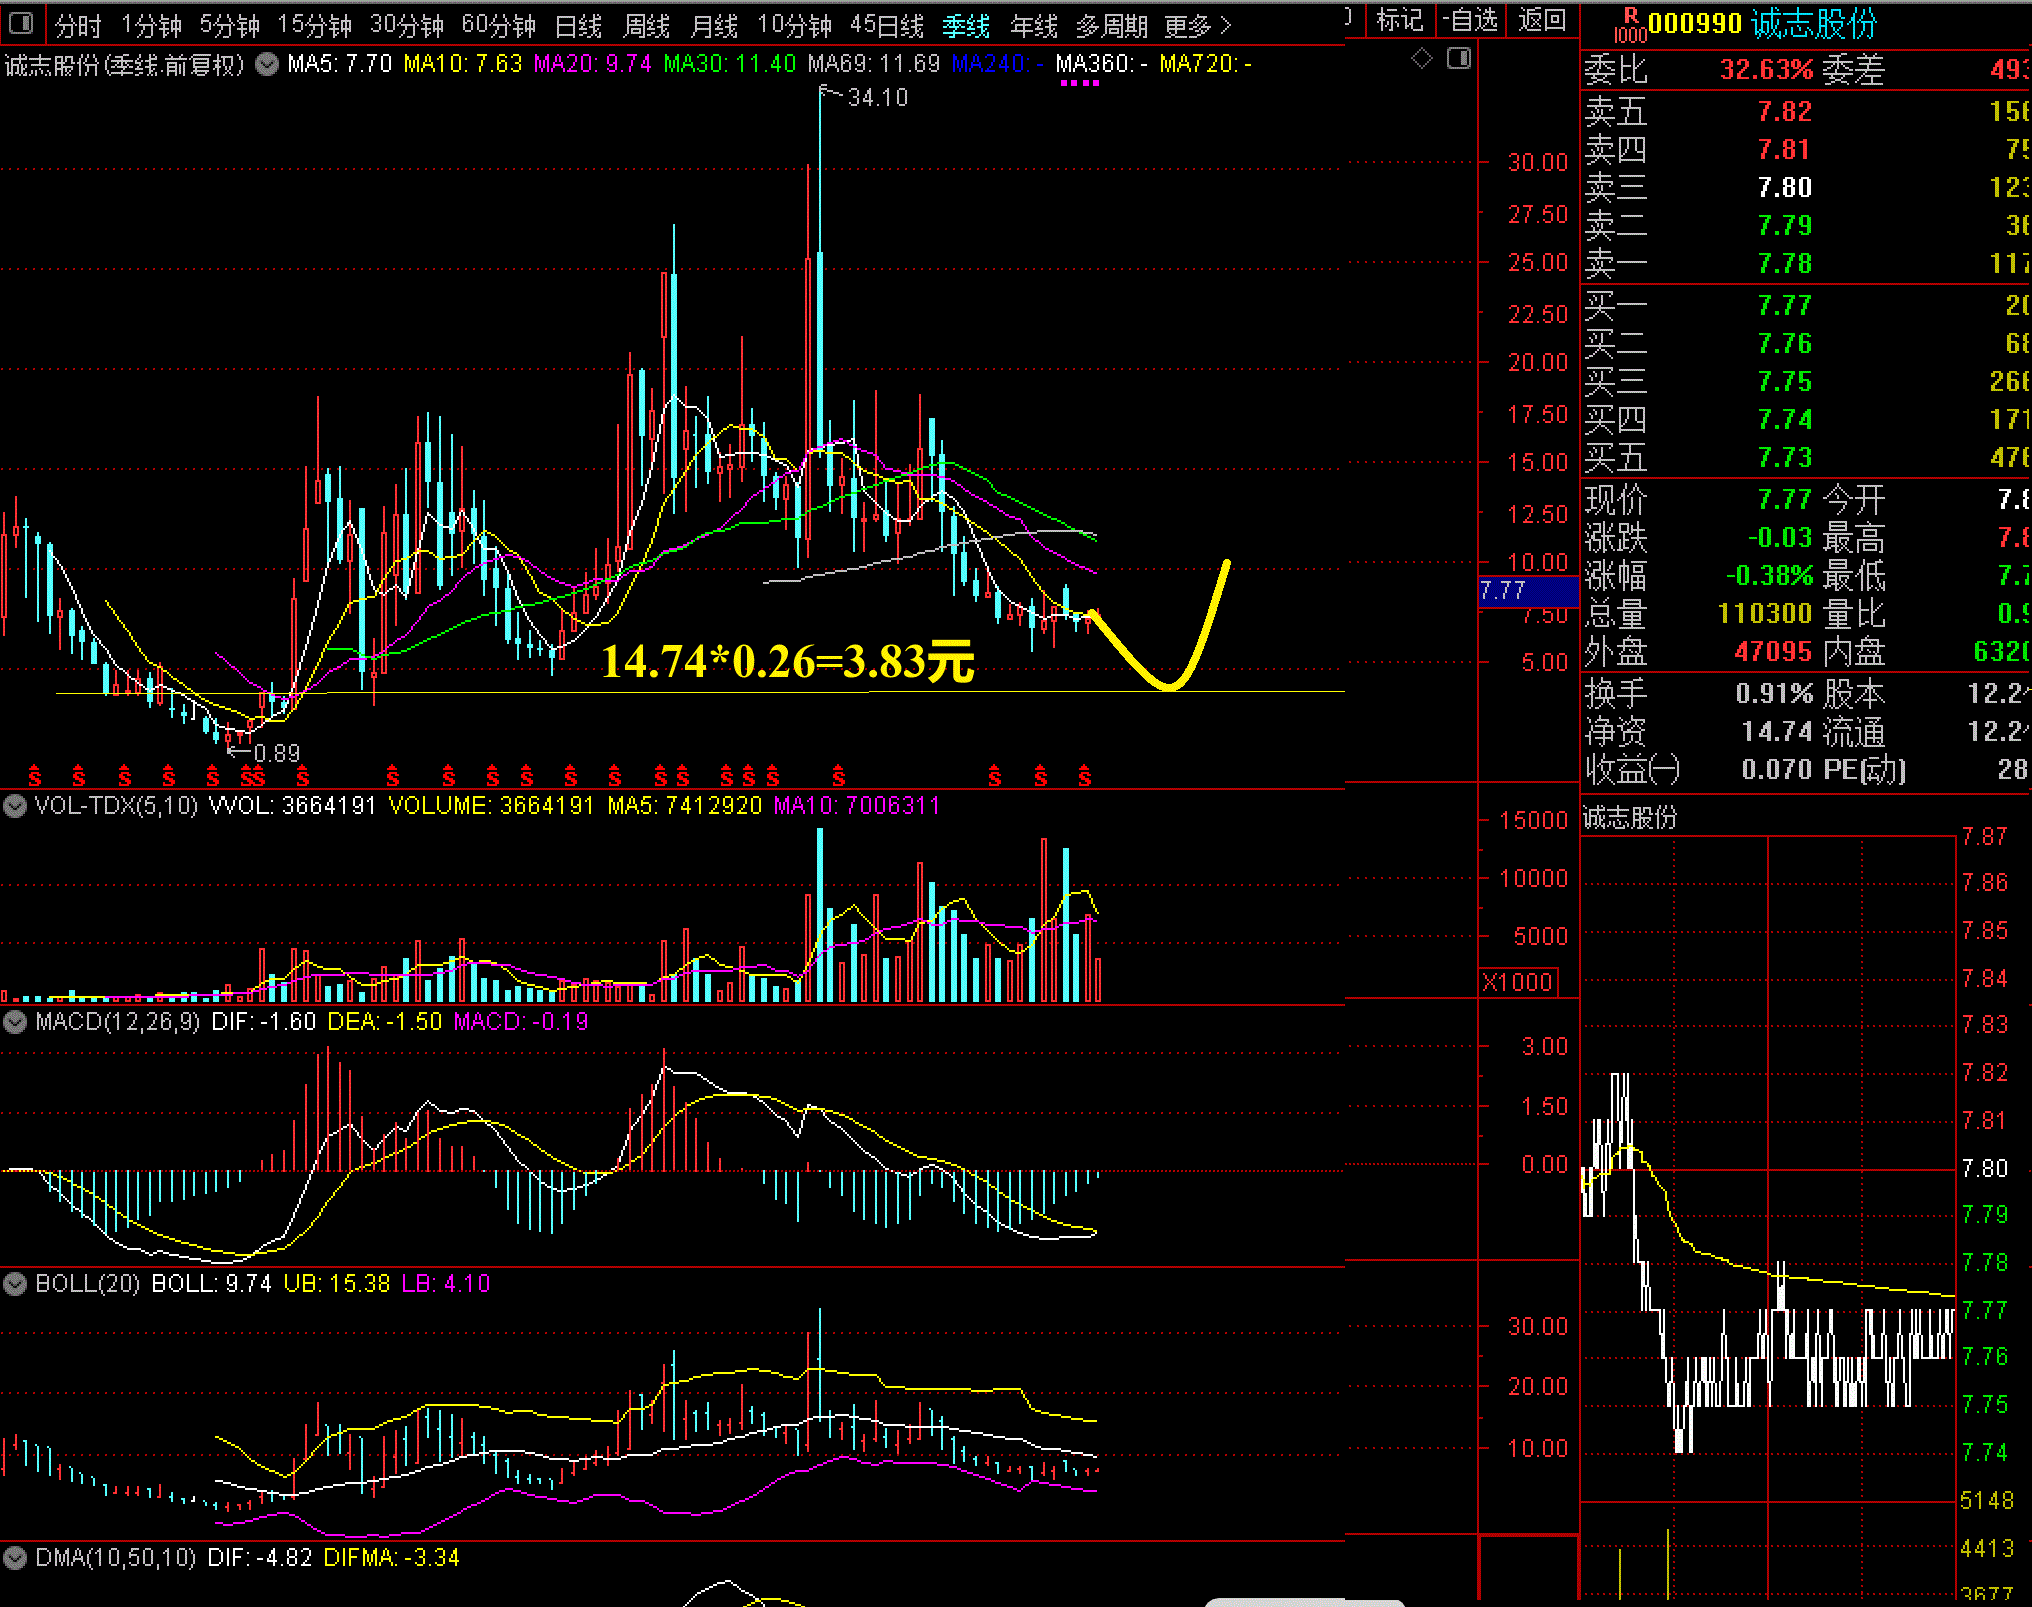Switch to 5分钟 chart period
This screenshot has width=2032, height=1607.
coord(230,25)
